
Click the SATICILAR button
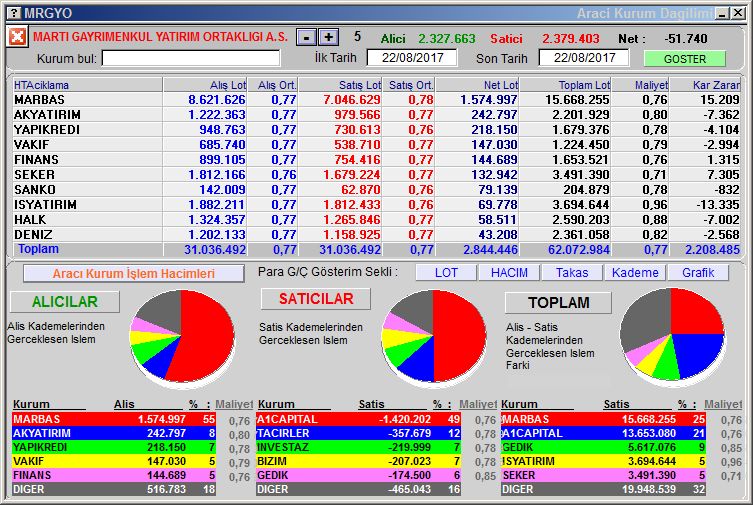(316, 299)
